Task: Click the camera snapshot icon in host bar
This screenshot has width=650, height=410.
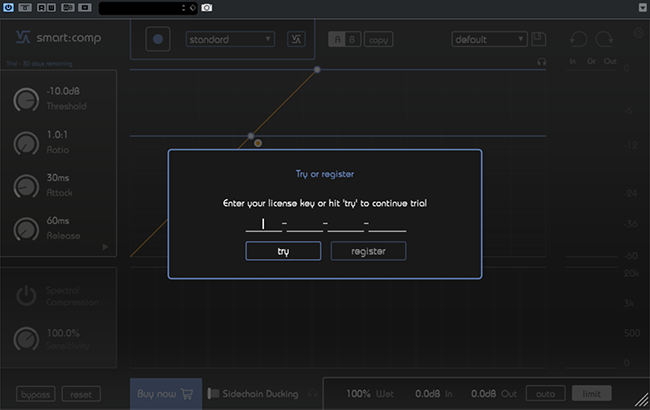Action: pos(206,7)
